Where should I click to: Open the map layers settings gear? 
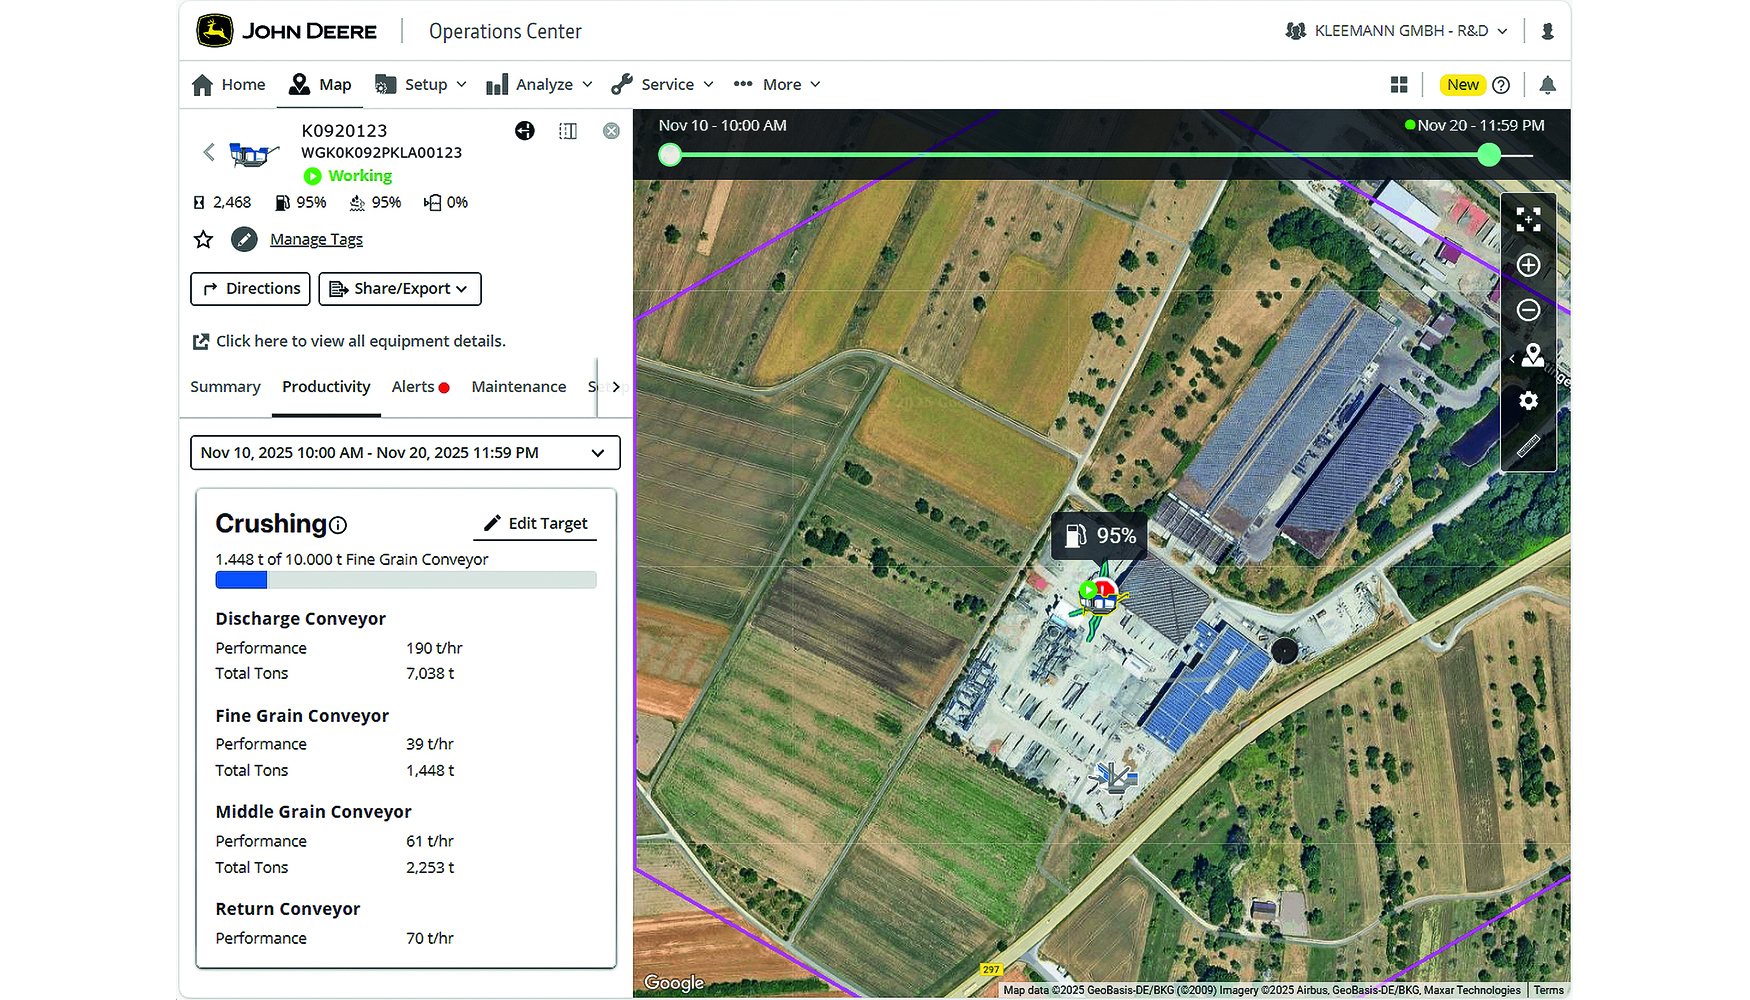(1528, 400)
